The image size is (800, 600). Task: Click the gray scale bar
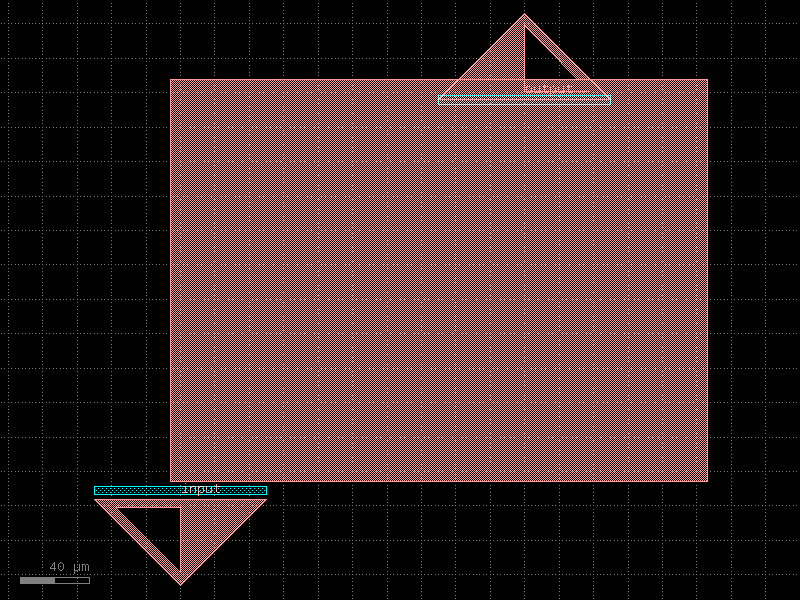[55, 581]
